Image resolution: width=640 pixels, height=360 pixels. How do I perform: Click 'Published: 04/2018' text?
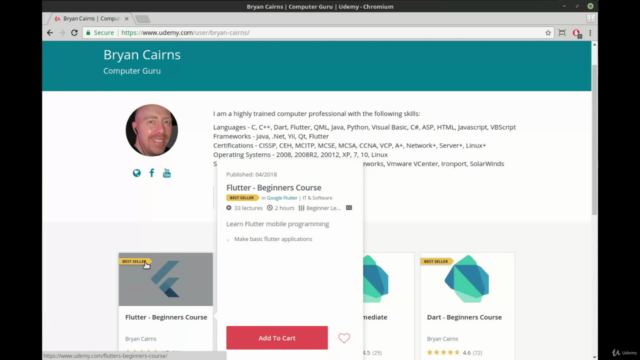[251, 174]
